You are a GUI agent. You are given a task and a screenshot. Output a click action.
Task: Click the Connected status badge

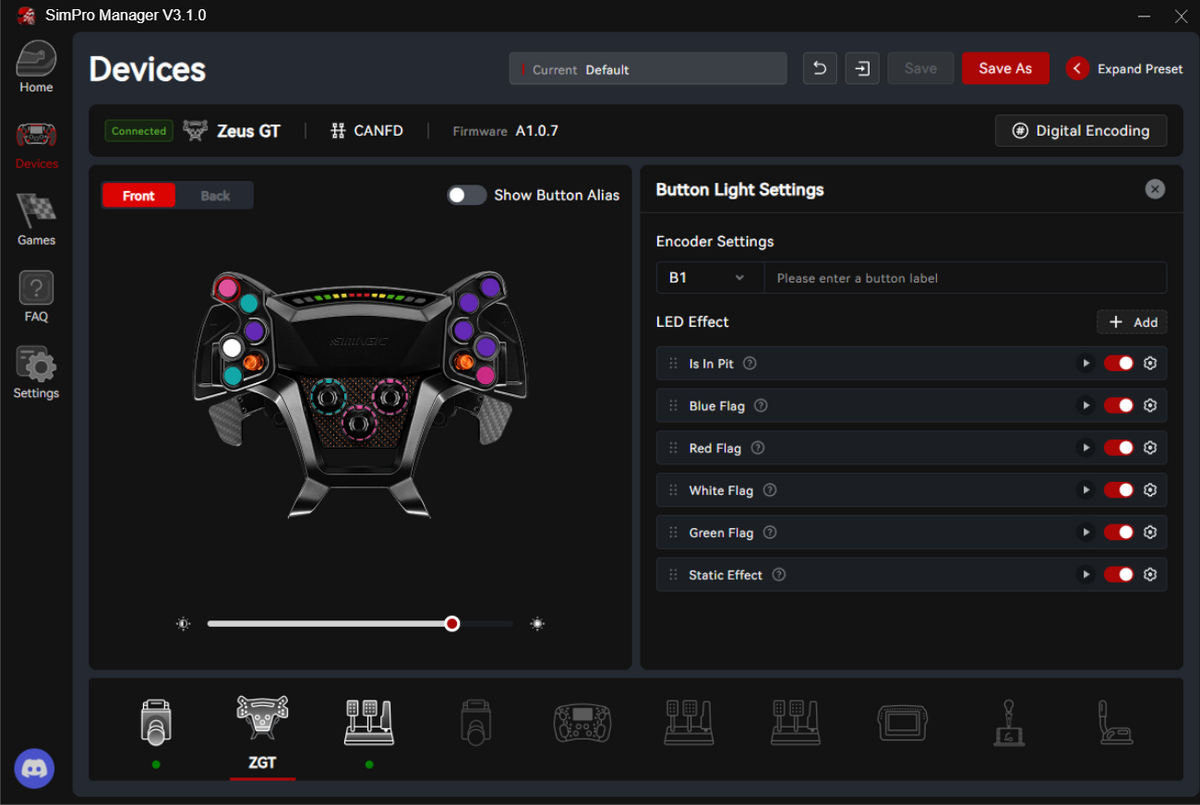pos(139,131)
